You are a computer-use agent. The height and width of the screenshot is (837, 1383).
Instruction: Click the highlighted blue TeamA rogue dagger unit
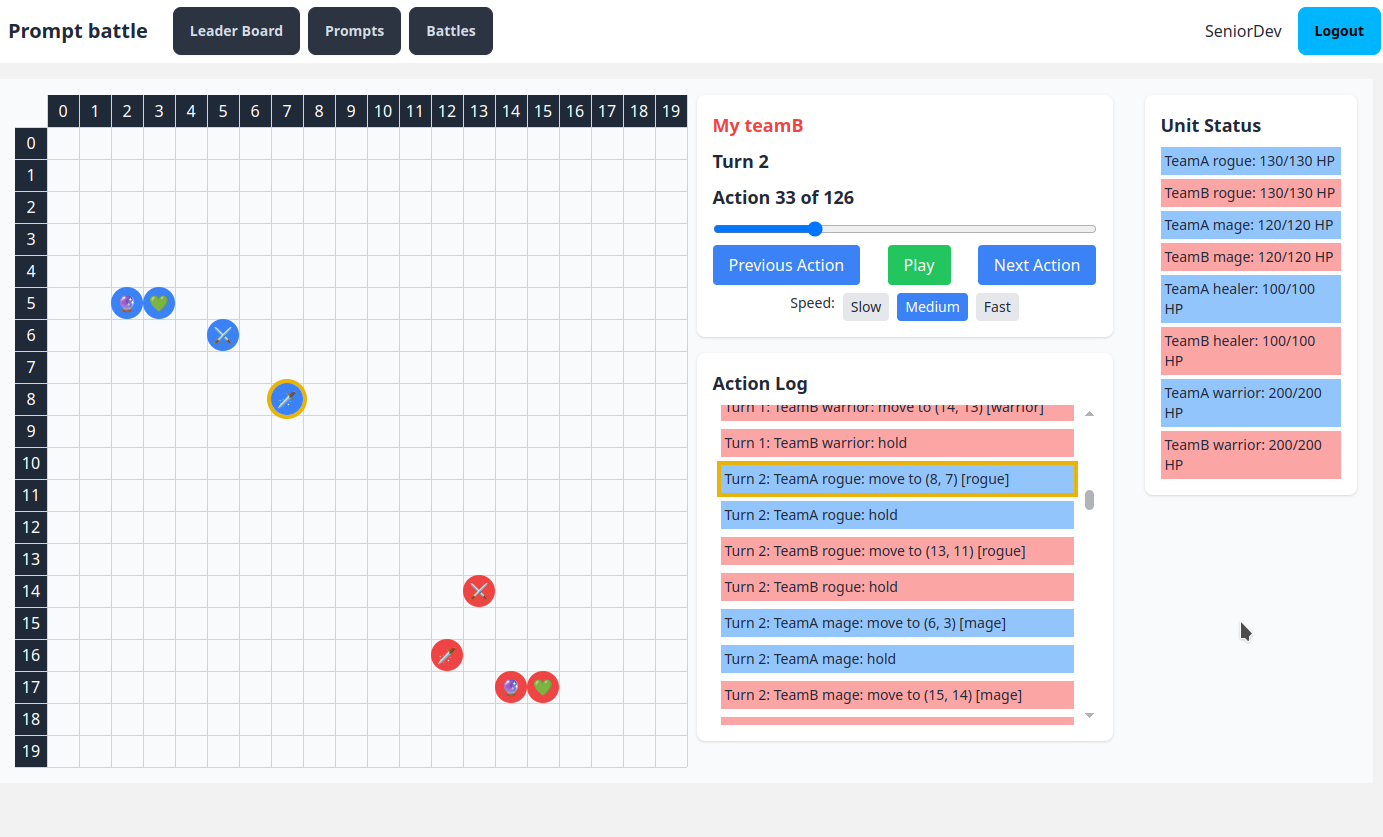[x=287, y=399]
